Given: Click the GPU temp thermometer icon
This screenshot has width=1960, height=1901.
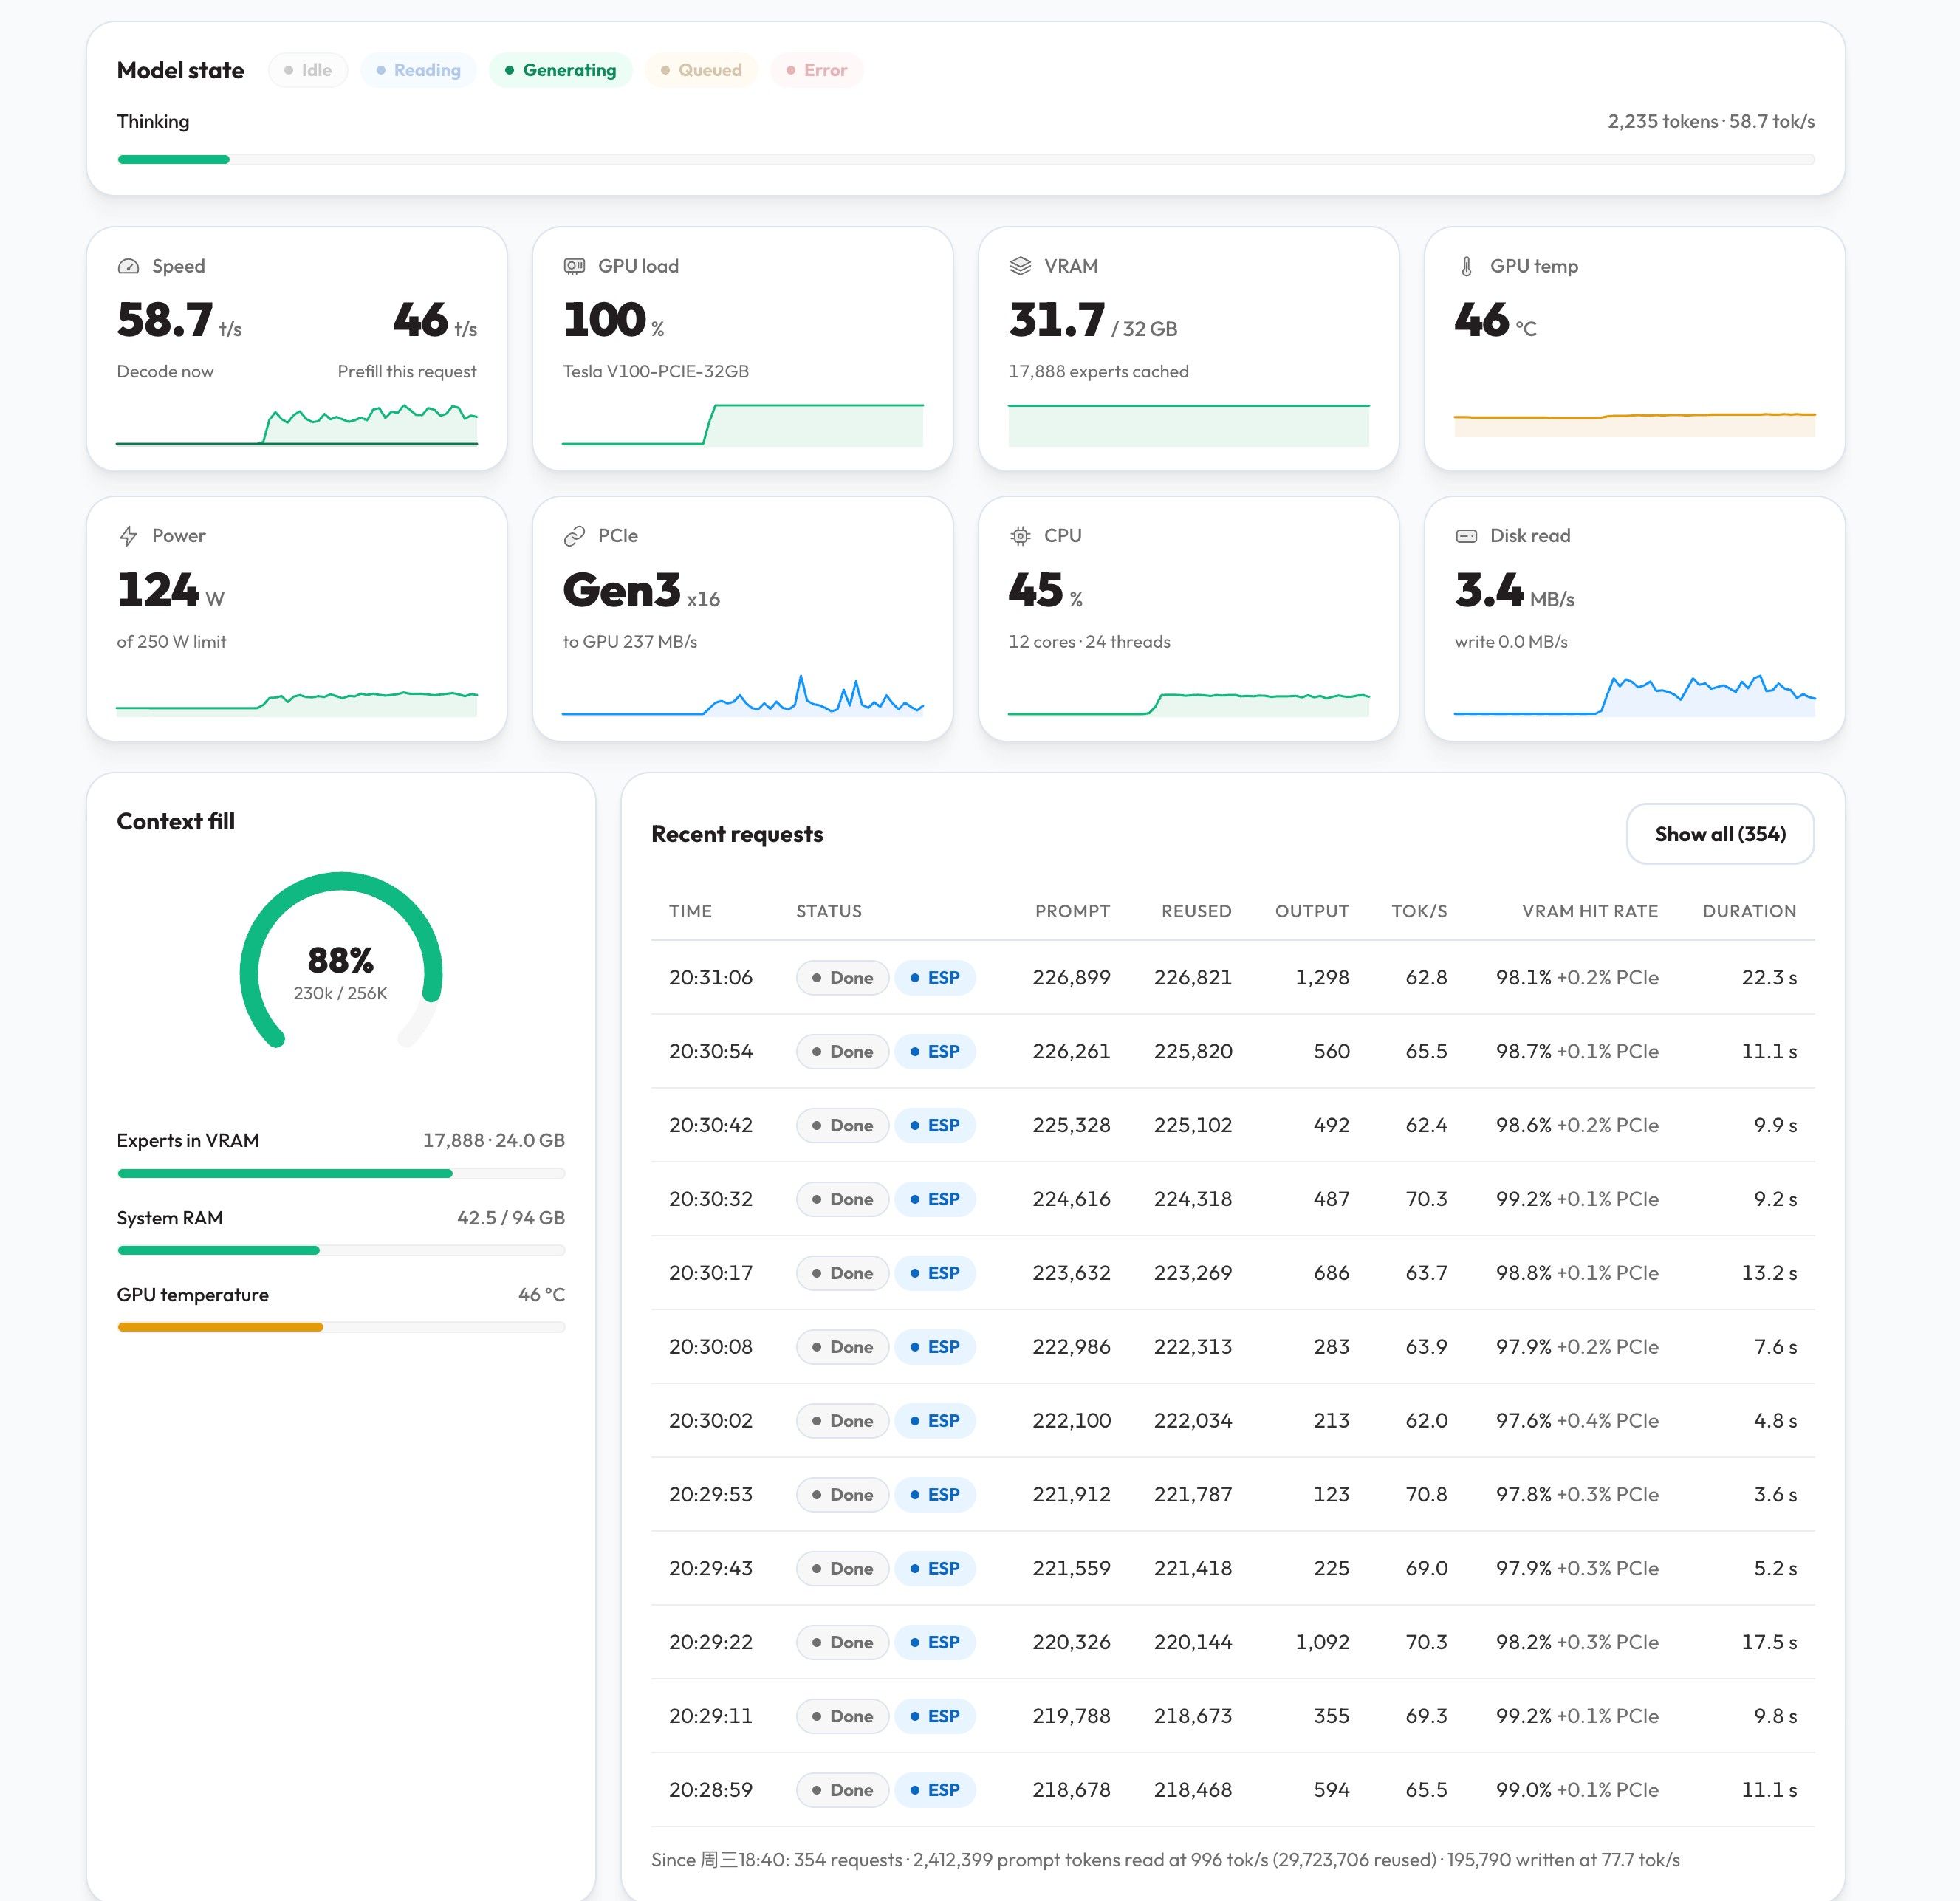Looking at the screenshot, I should tap(1466, 266).
